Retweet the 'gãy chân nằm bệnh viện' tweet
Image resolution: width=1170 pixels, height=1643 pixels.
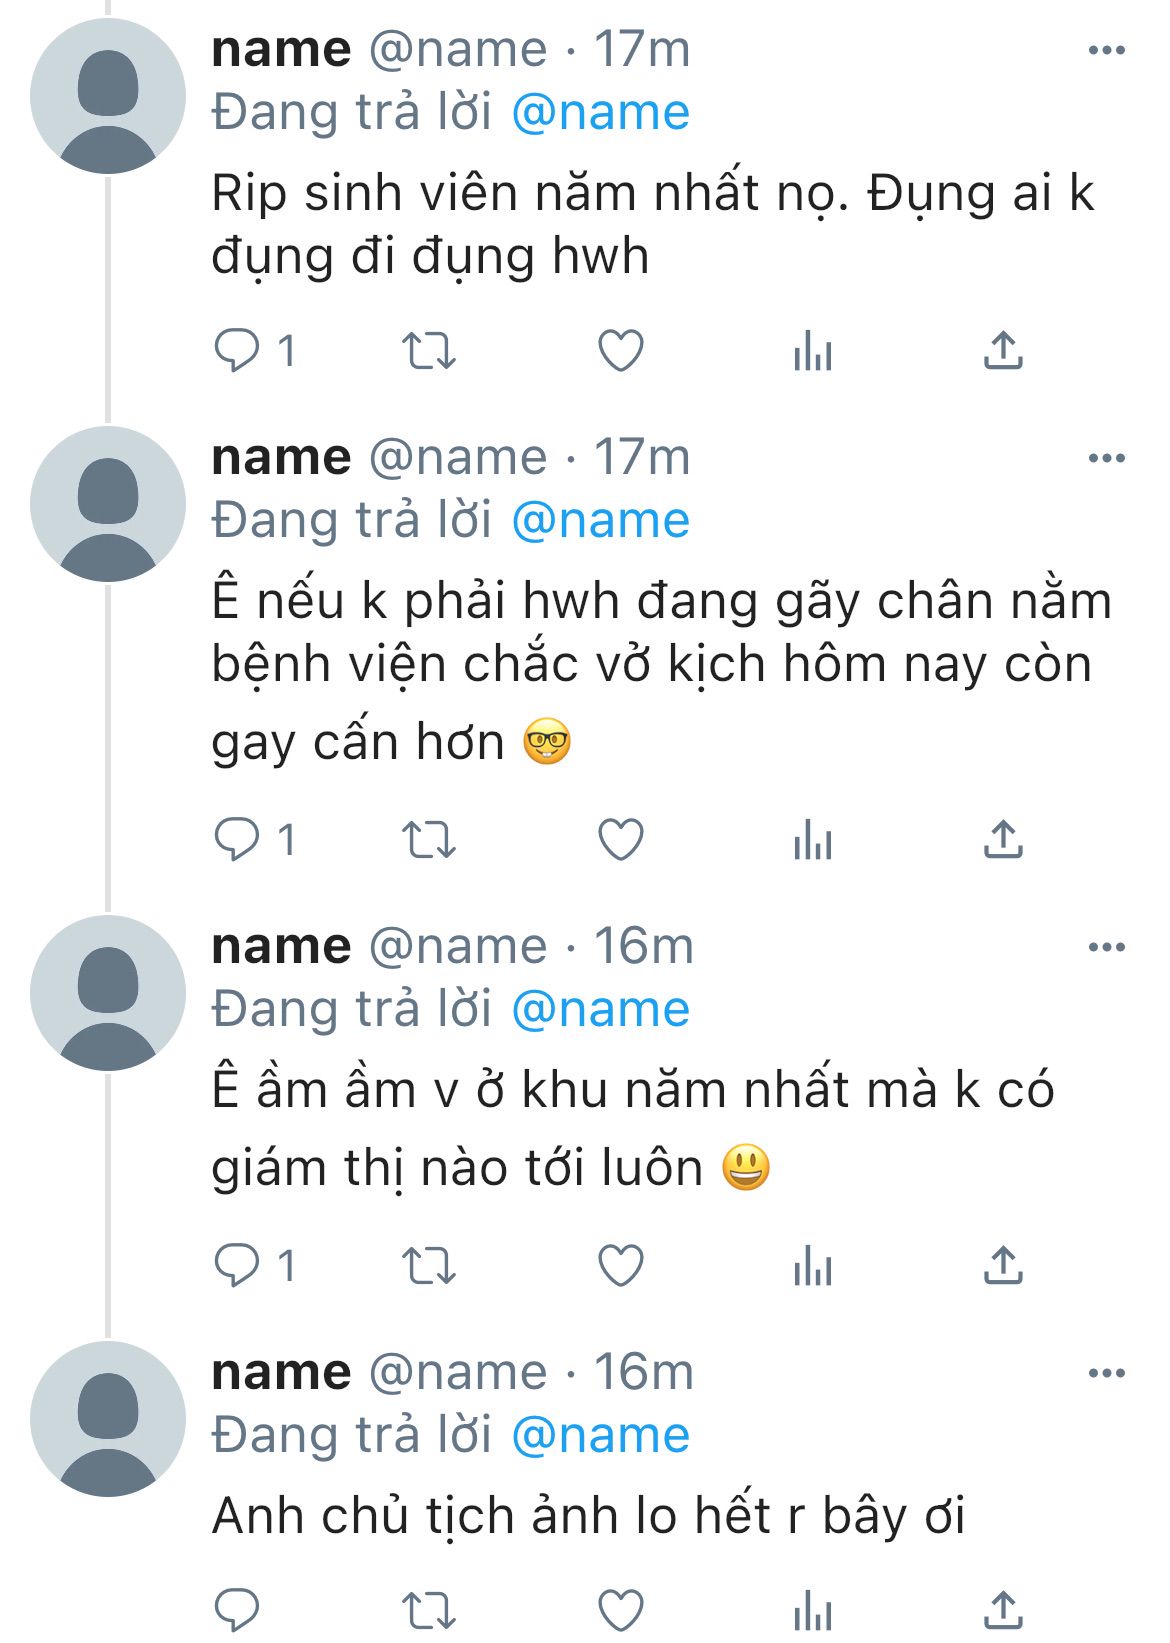click(x=428, y=840)
